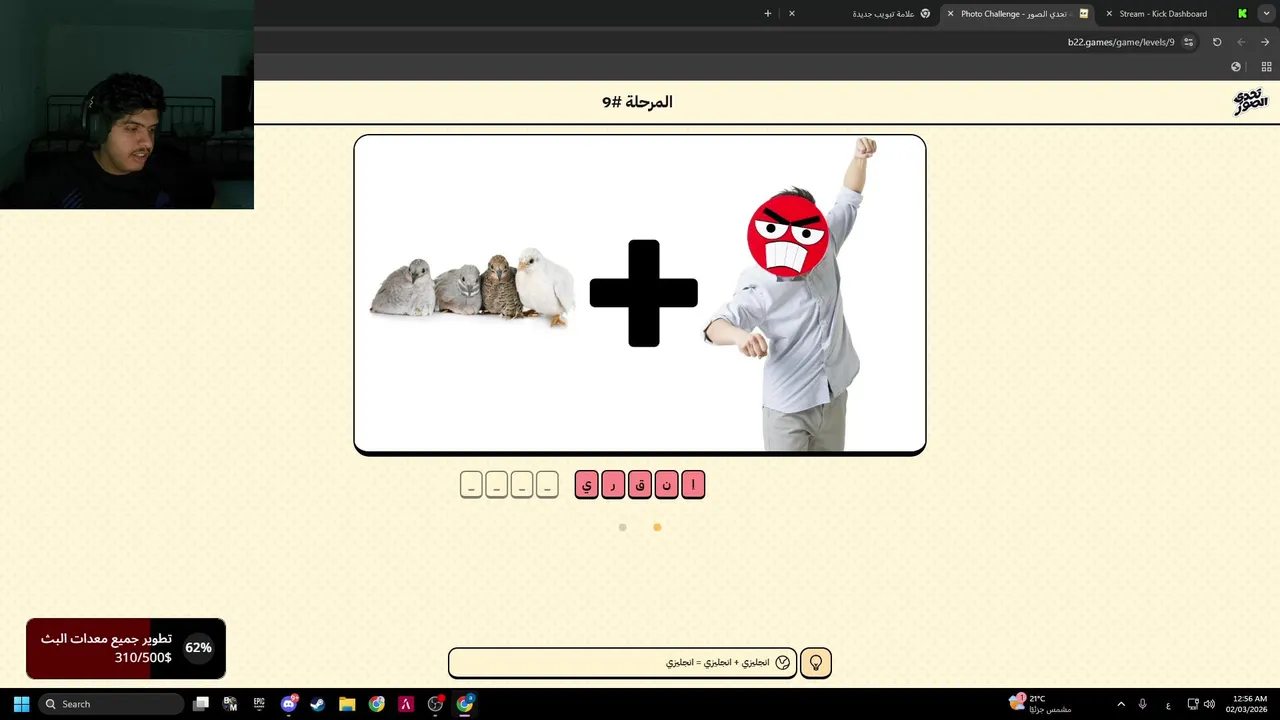Open Discord from the taskbar

289,704
